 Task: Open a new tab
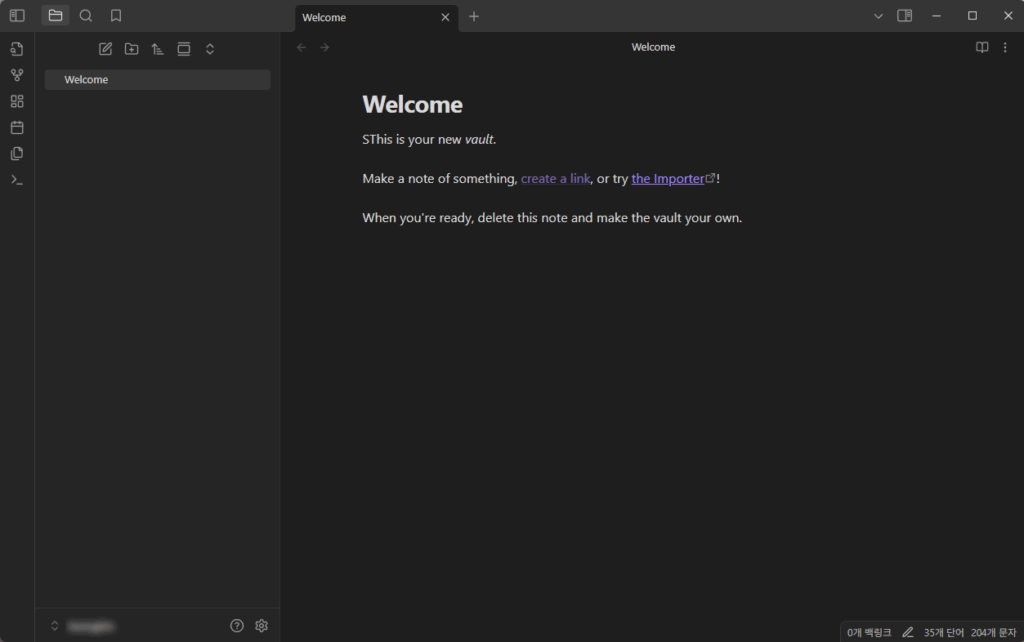click(474, 17)
